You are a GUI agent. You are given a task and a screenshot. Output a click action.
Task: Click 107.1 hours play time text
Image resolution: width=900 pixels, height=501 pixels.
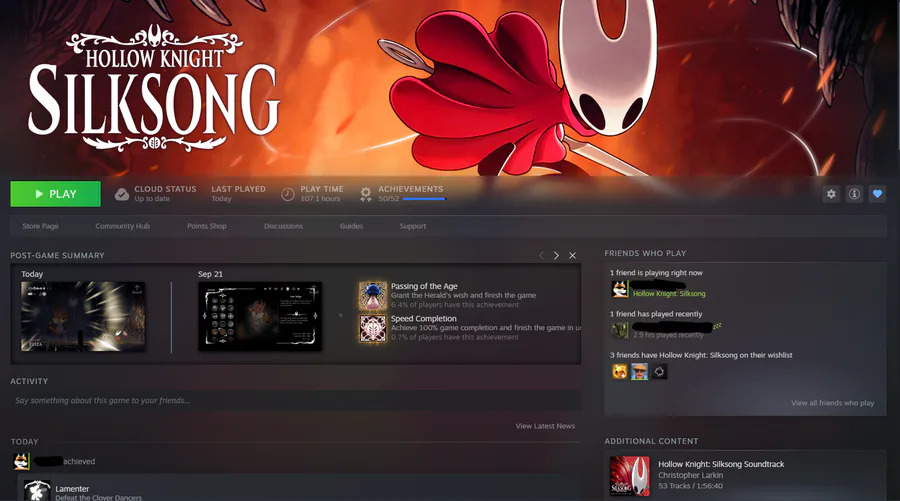(x=320, y=199)
